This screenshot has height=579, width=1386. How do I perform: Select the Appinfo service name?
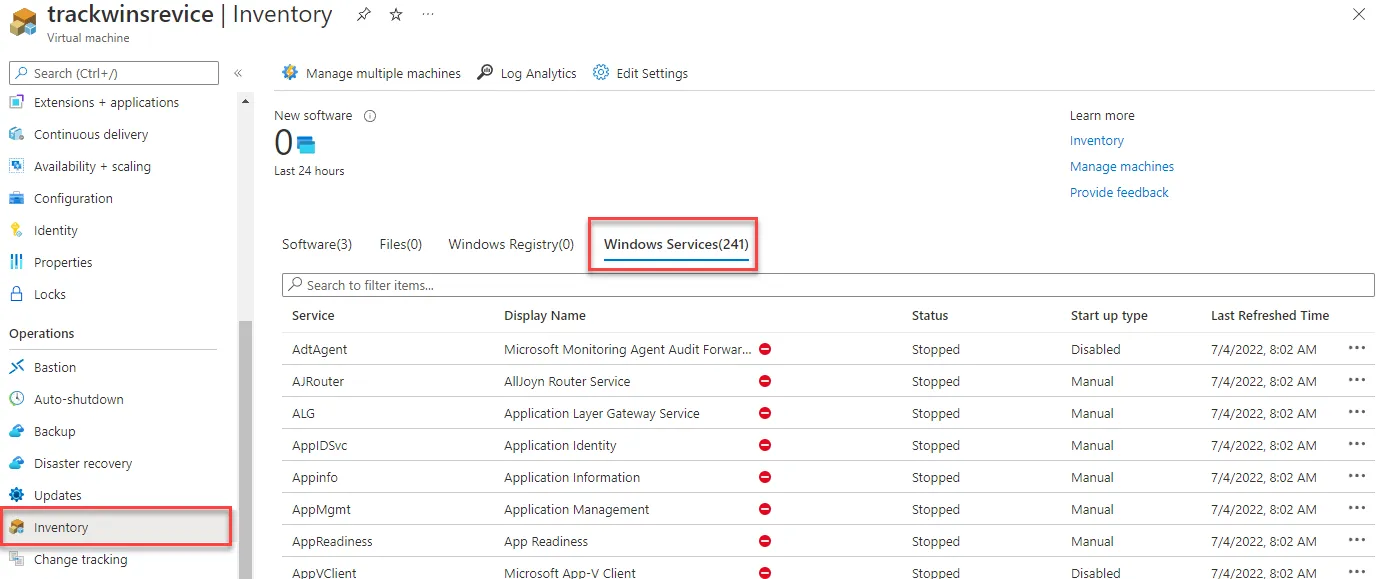pyautogui.click(x=316, y=477)
